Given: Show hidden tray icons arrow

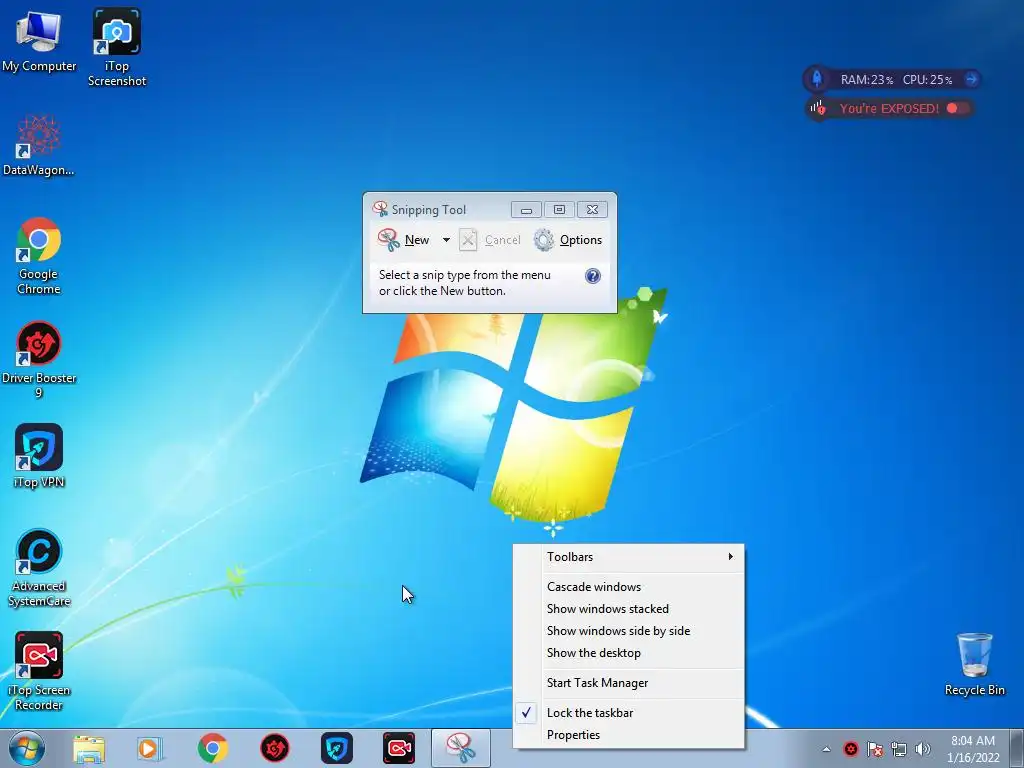Looking at the screenshot, I should tap(826, 749).
